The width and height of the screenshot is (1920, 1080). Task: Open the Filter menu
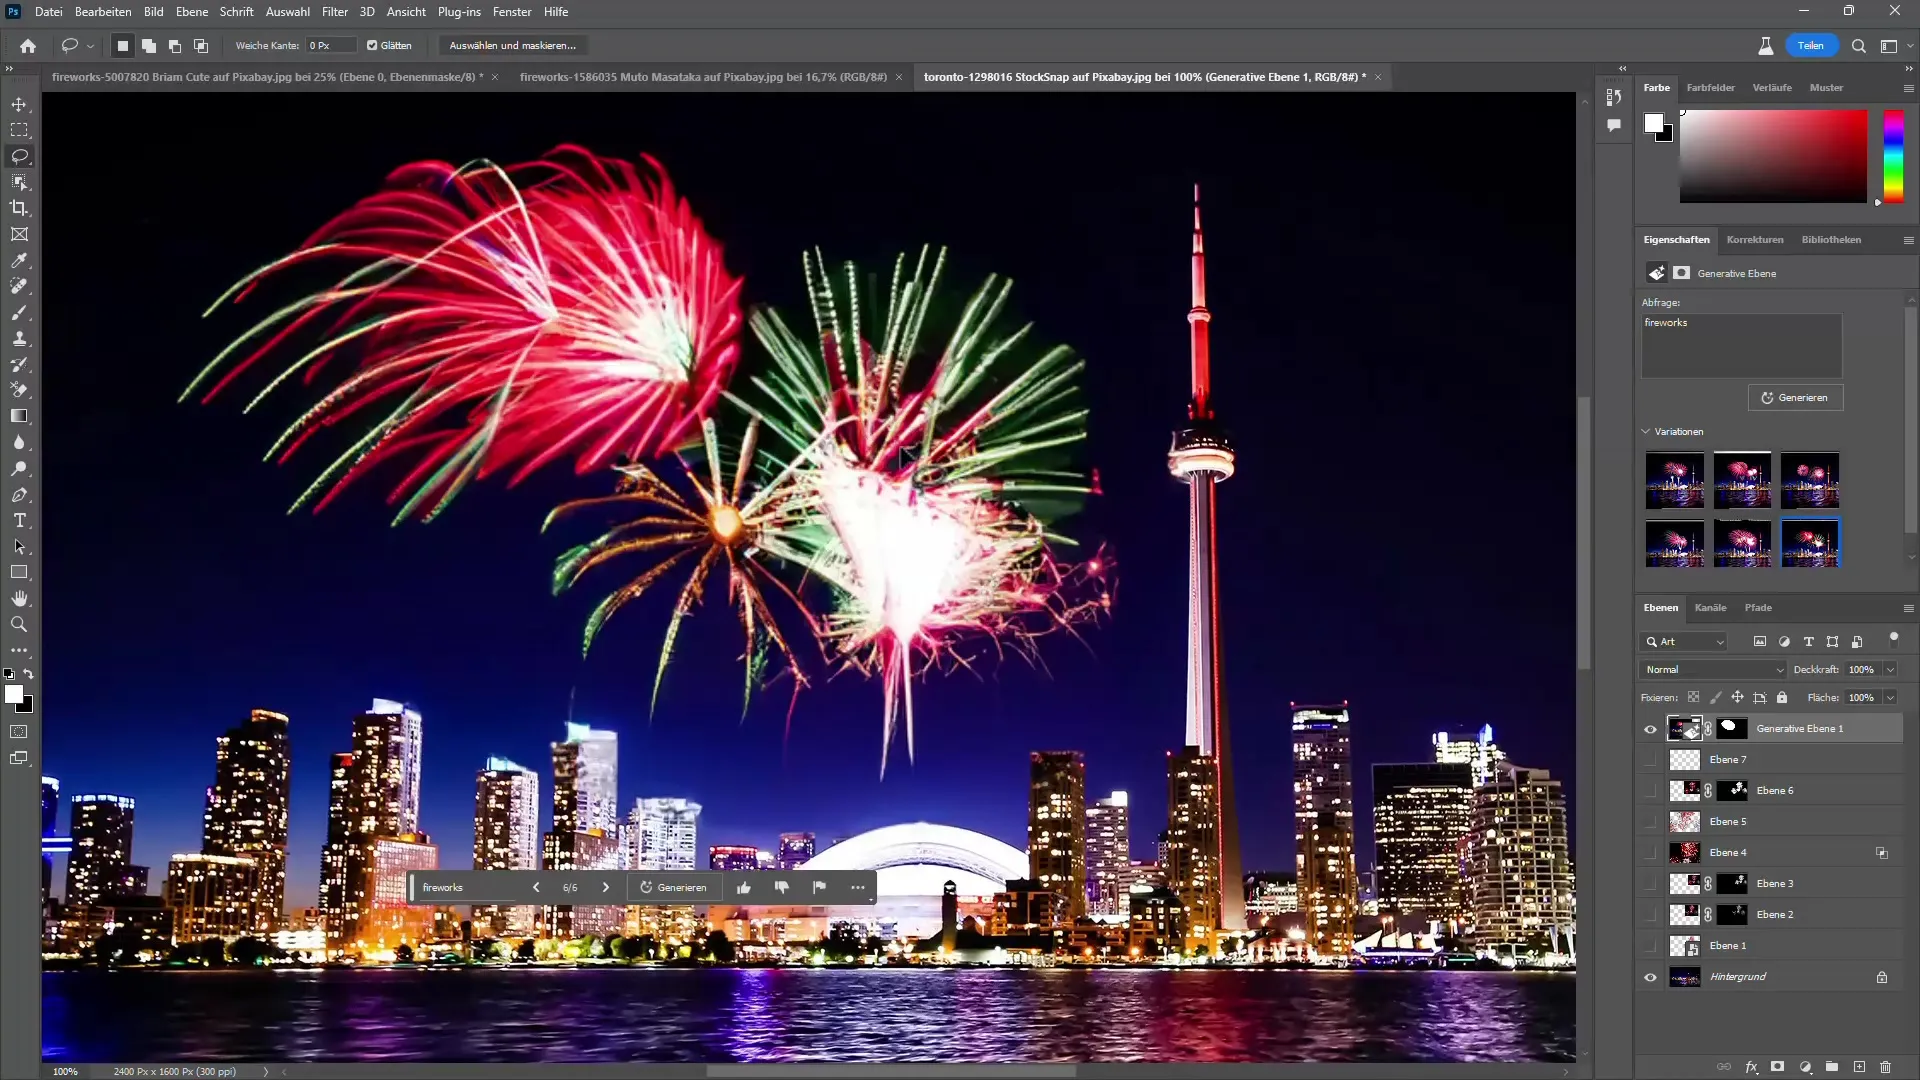click(335, 12)
